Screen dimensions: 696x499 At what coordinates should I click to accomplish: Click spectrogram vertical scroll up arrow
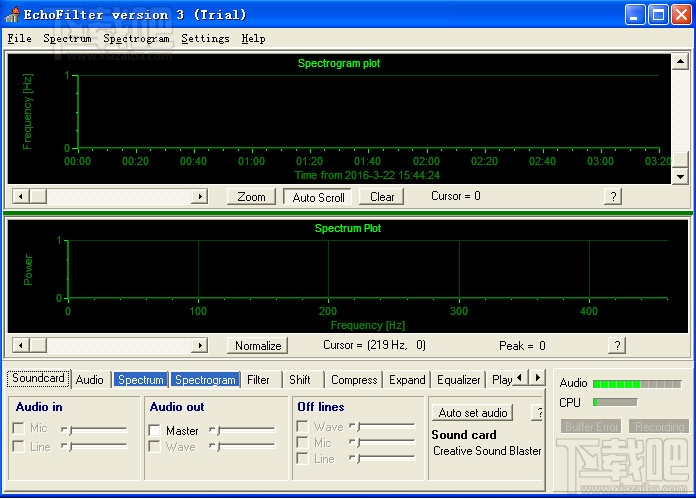(x=680, y=61)
